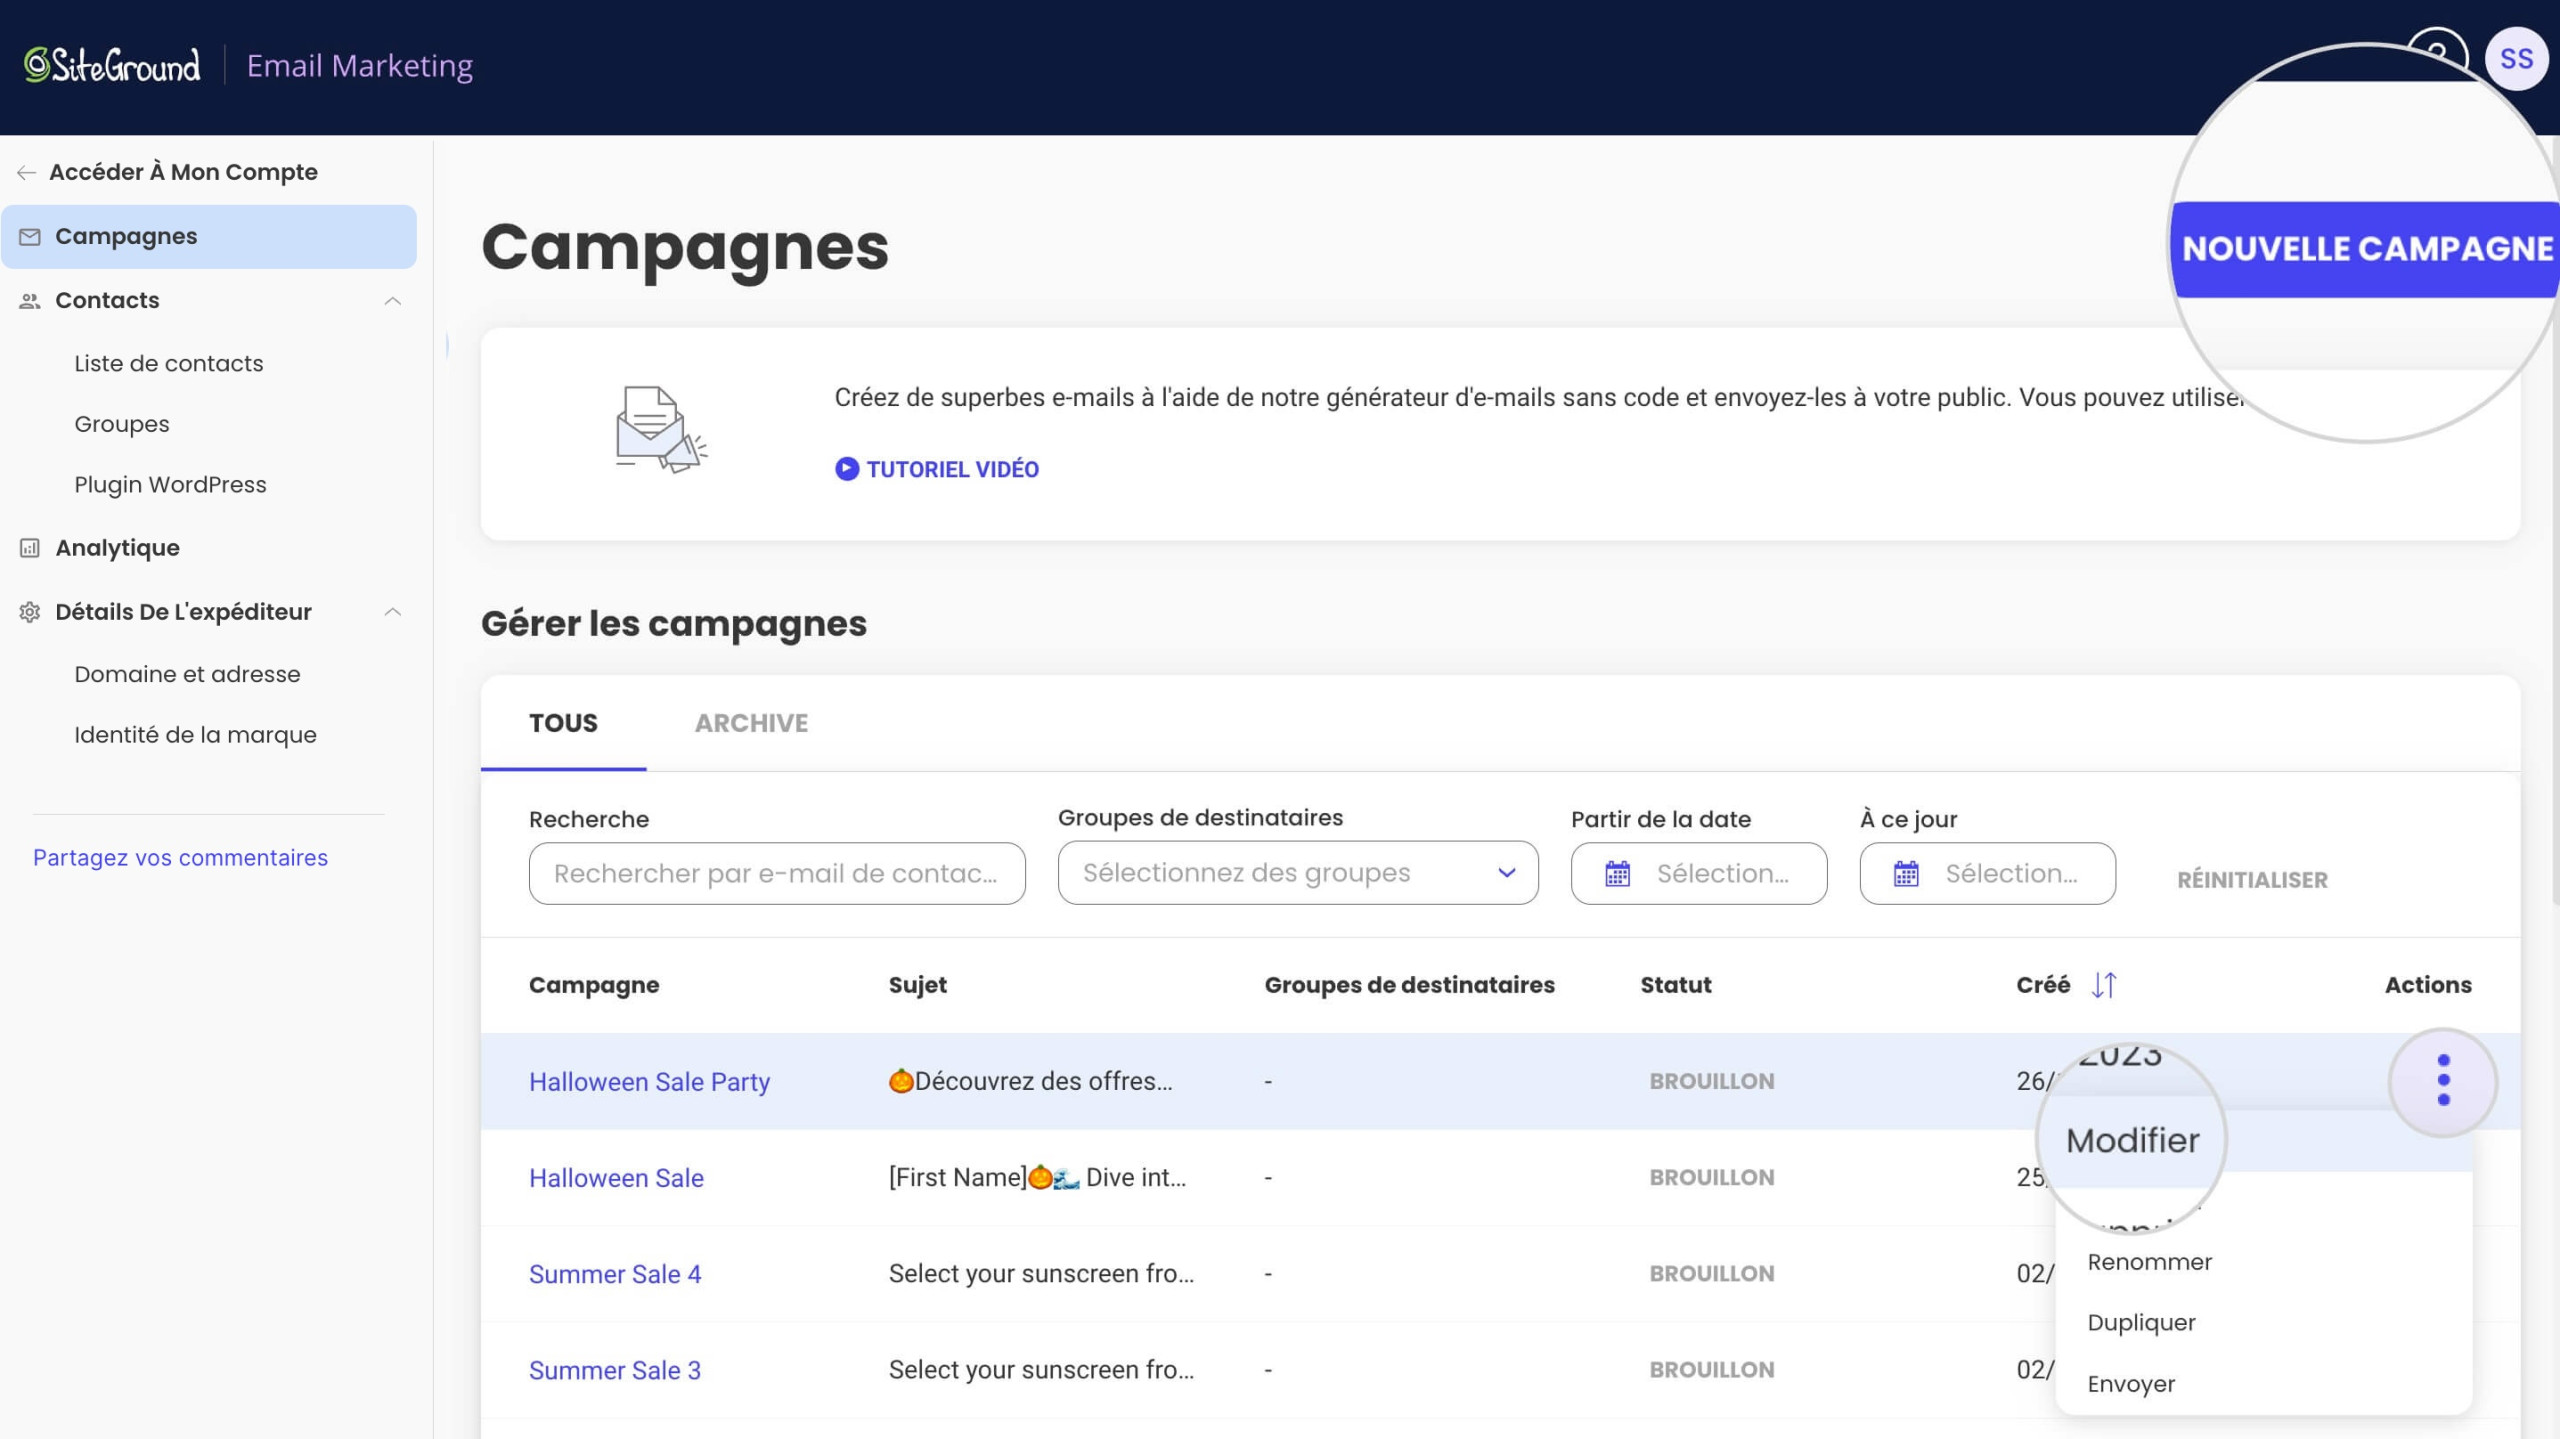2560x1439 pixels.
Task: Choose Envoyer from the actions menu
Action: coord(2131,1384)
